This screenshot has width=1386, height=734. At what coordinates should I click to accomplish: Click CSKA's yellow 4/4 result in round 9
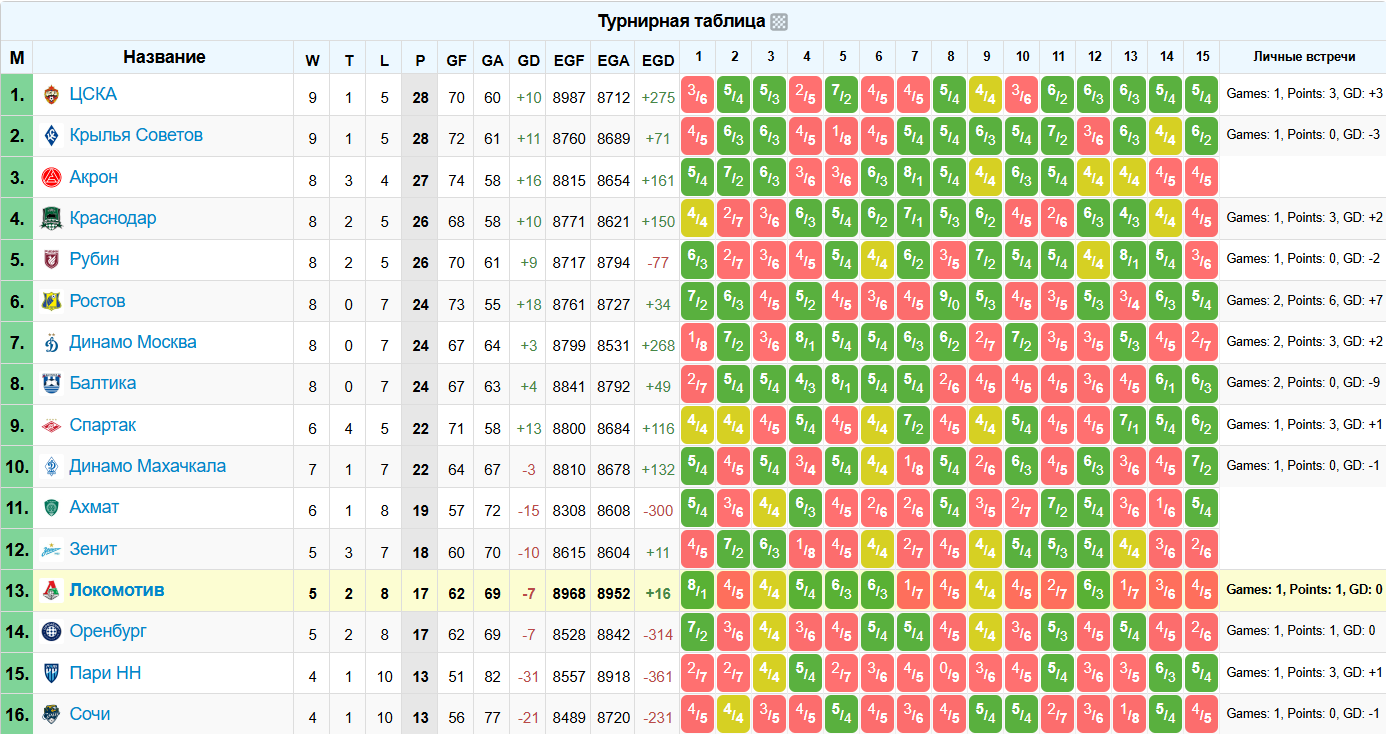click(985, 95)
